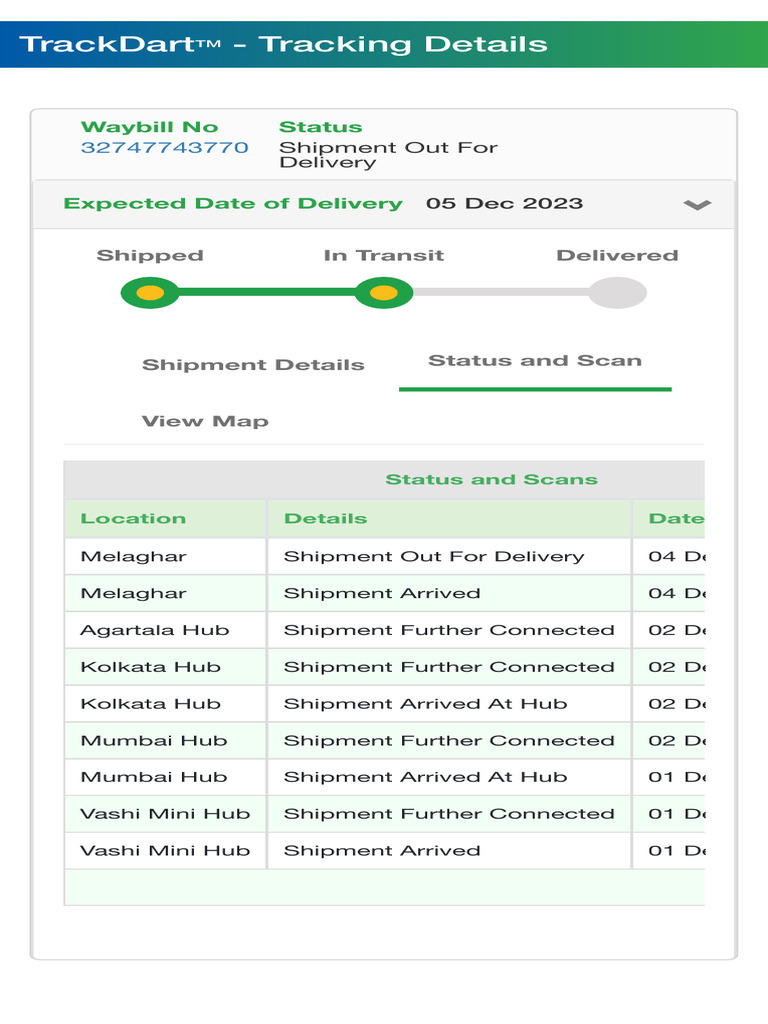This screenshot has width=768, height=1024.
Task: Click the Details column header
Action: click(x=325, y=518)
